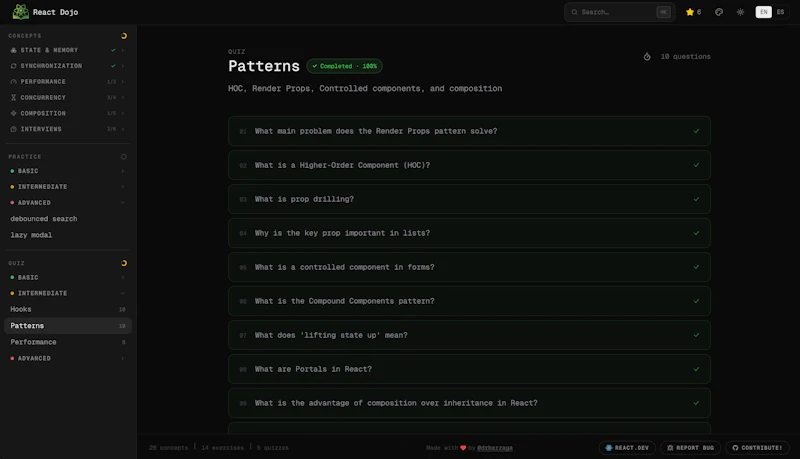The width and height of the screenshot is (800, 459).
Task: Expand State & Memory chevron
Action: point(123,50)
